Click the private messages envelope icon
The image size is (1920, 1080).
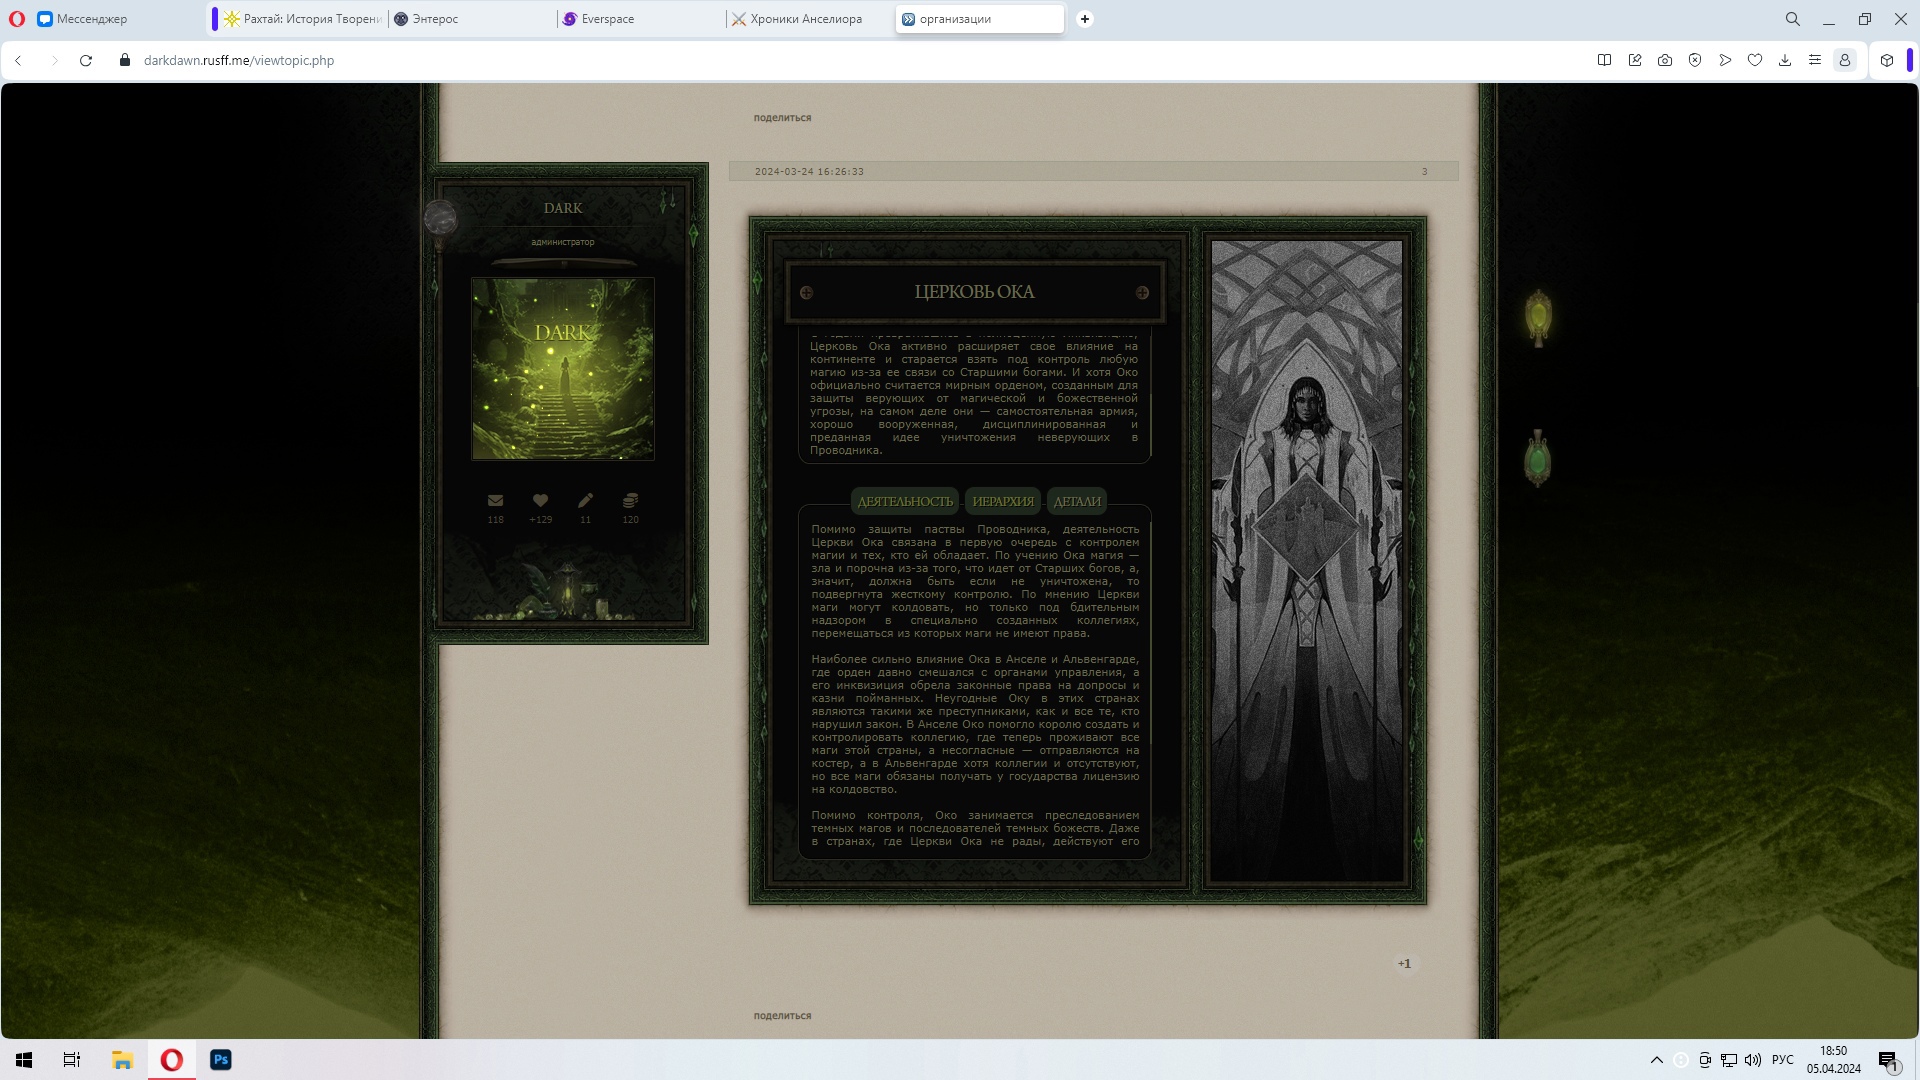coord(495,501)
